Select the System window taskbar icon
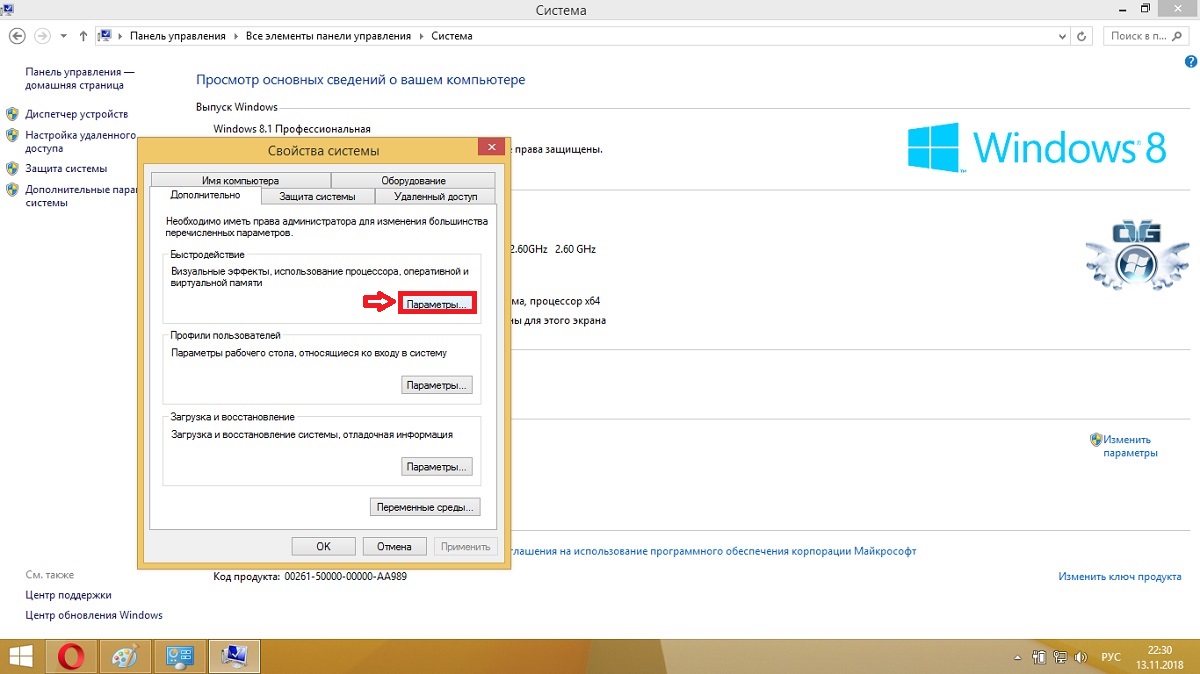1200x674 pixels. (x=234, y=656)
